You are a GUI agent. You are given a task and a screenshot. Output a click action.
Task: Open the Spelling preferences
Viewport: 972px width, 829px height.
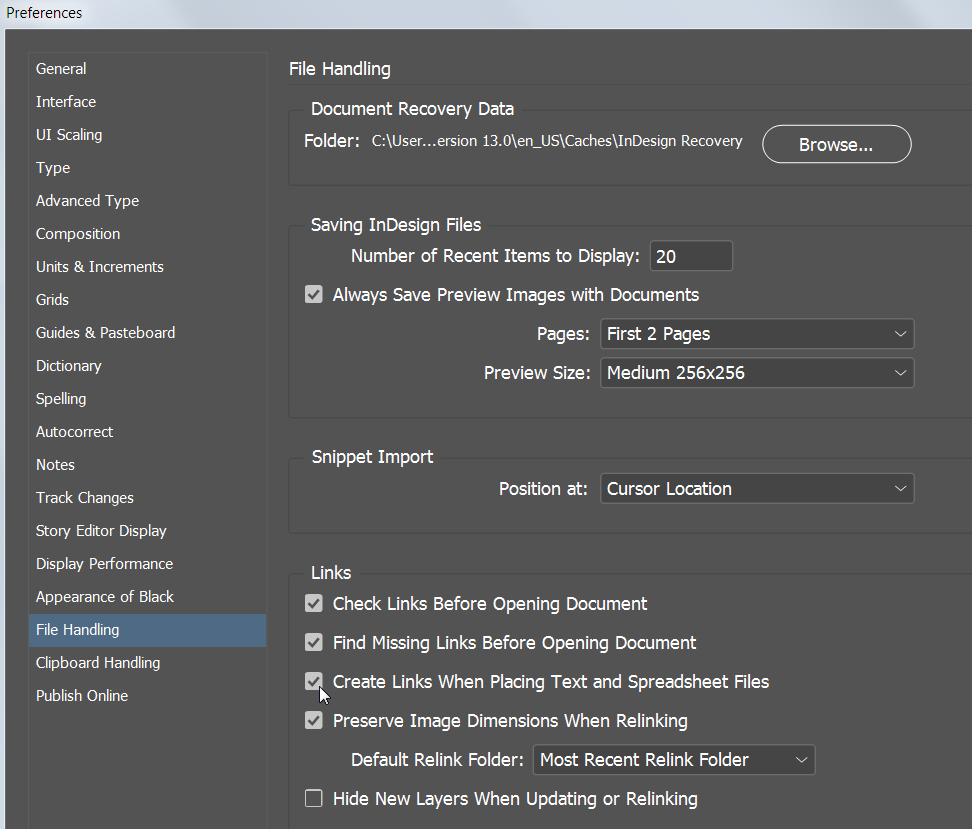(x=60, y=398)
